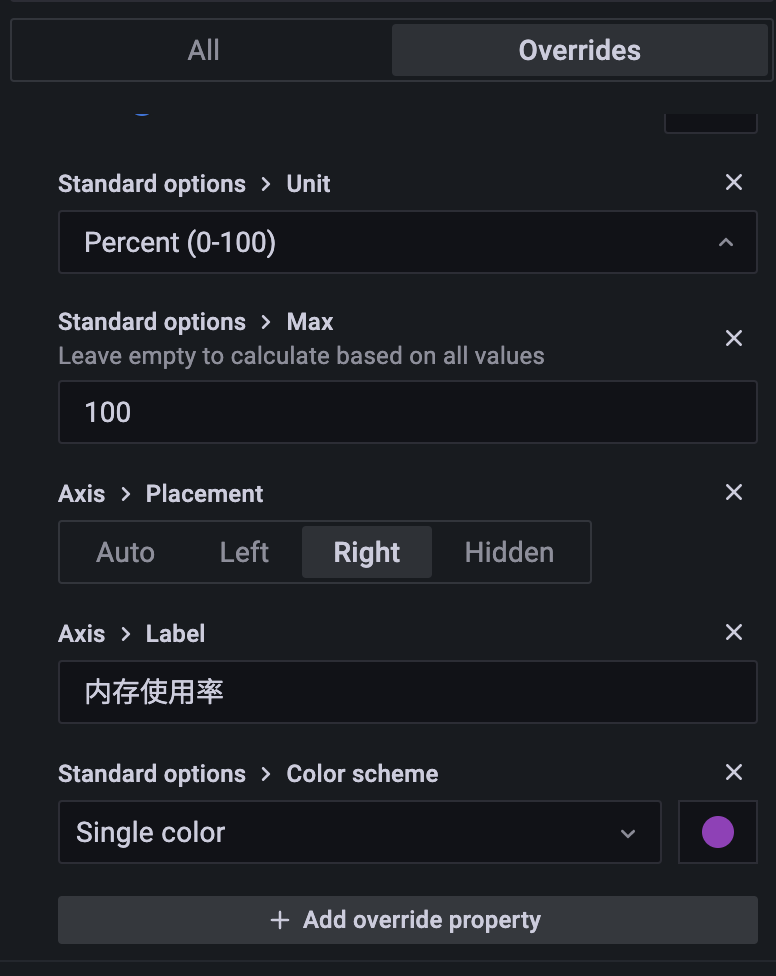Remove the Unit override property
776x976 pixels.
(734, 182)
